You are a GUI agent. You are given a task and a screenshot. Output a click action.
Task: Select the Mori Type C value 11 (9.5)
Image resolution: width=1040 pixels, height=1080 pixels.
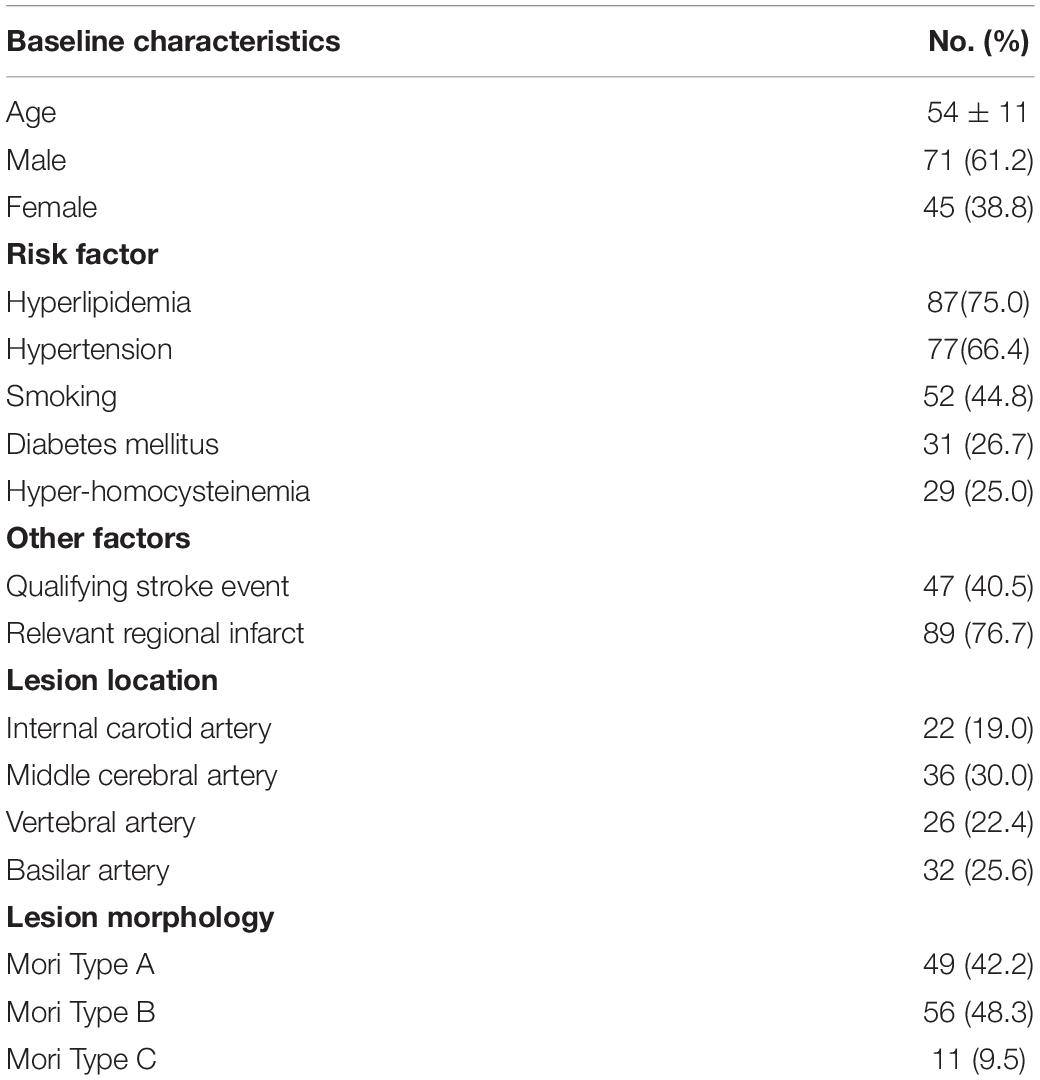[x=982, y=1059]
